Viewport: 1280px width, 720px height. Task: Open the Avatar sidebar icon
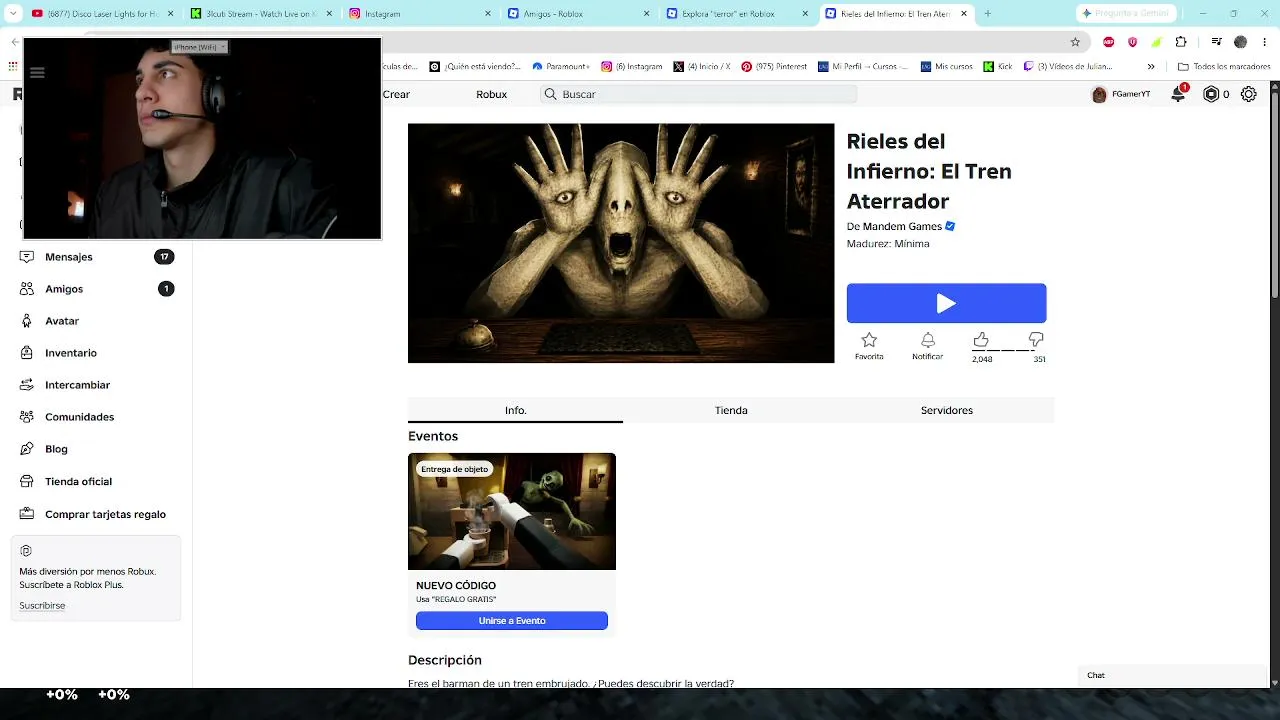click(x=26, y=321)
